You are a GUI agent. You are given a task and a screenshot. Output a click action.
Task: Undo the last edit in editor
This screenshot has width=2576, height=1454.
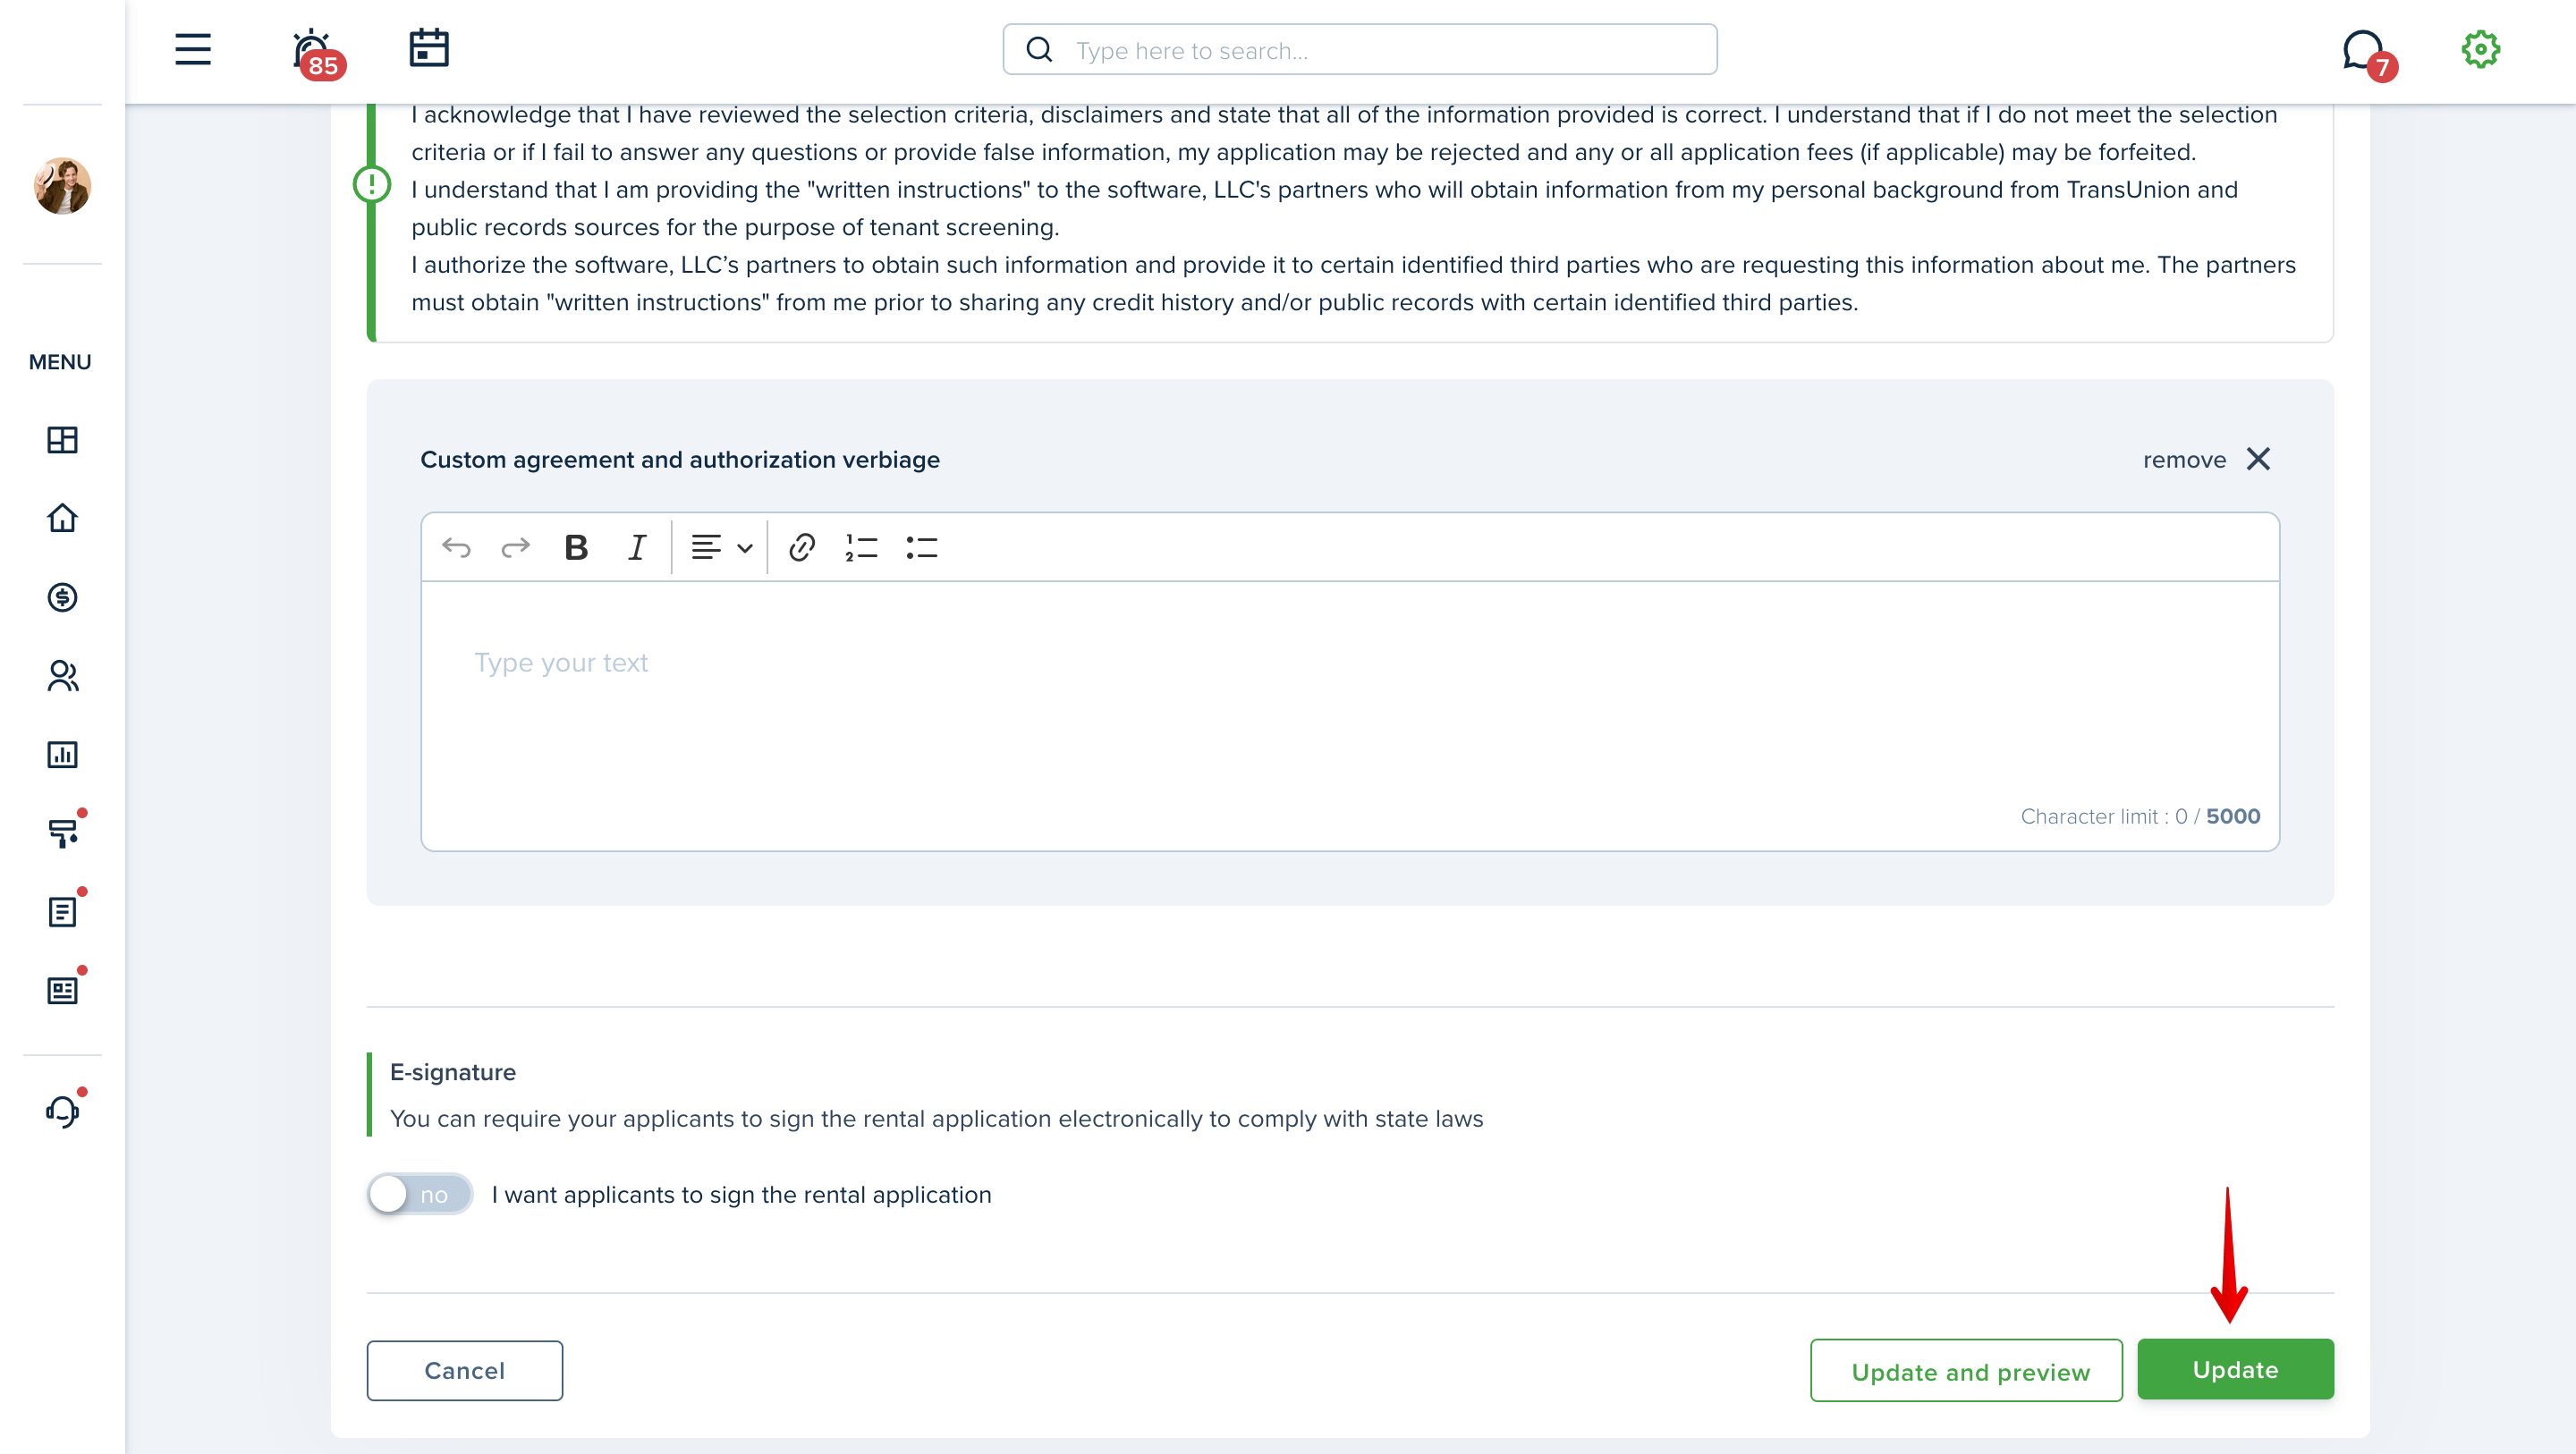click(456, 547)
